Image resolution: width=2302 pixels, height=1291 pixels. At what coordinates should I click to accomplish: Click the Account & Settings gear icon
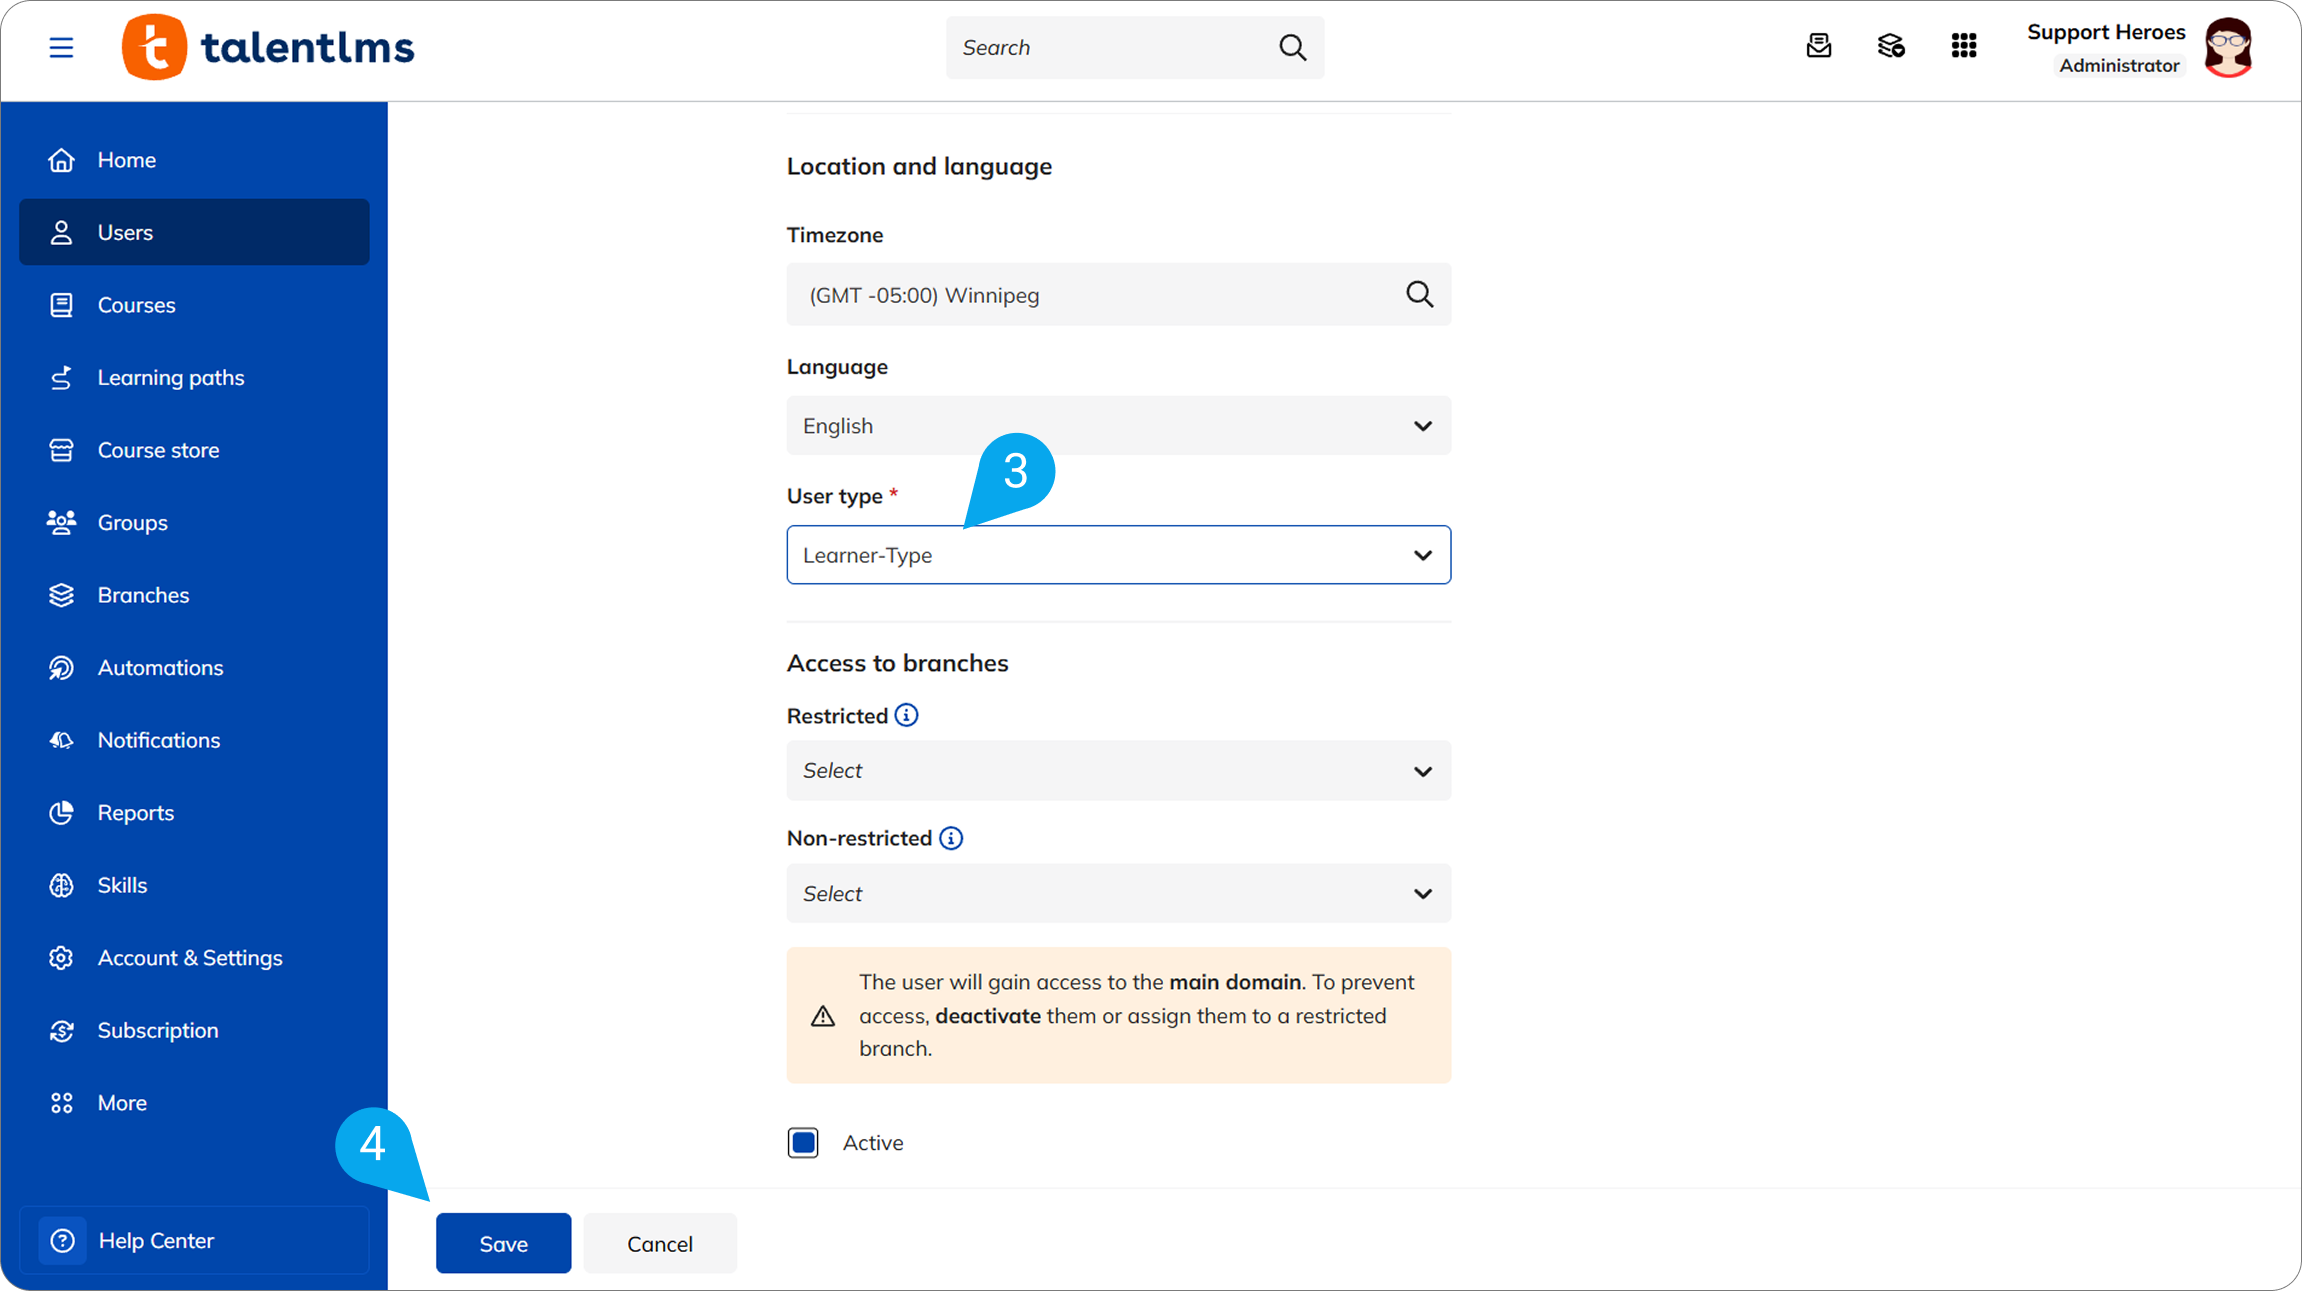(x=61, y=958)
